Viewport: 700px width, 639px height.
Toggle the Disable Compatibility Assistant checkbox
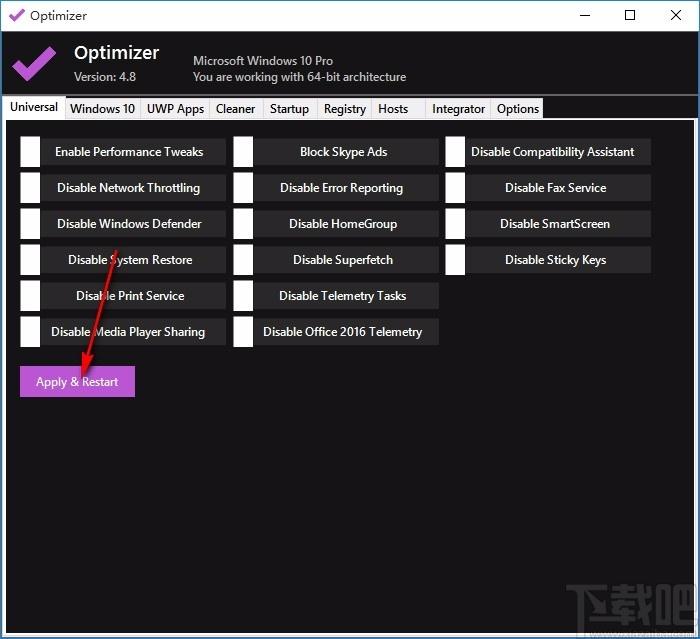point(455,152)
